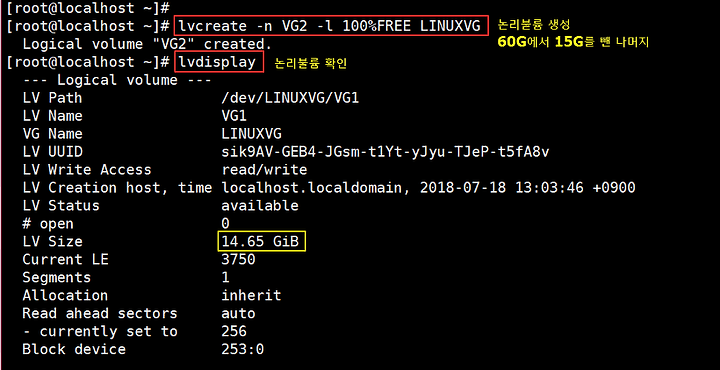Click the 'LV Creation host, time' label
Viewport: 720px width, 370px height.
(117, 188)
